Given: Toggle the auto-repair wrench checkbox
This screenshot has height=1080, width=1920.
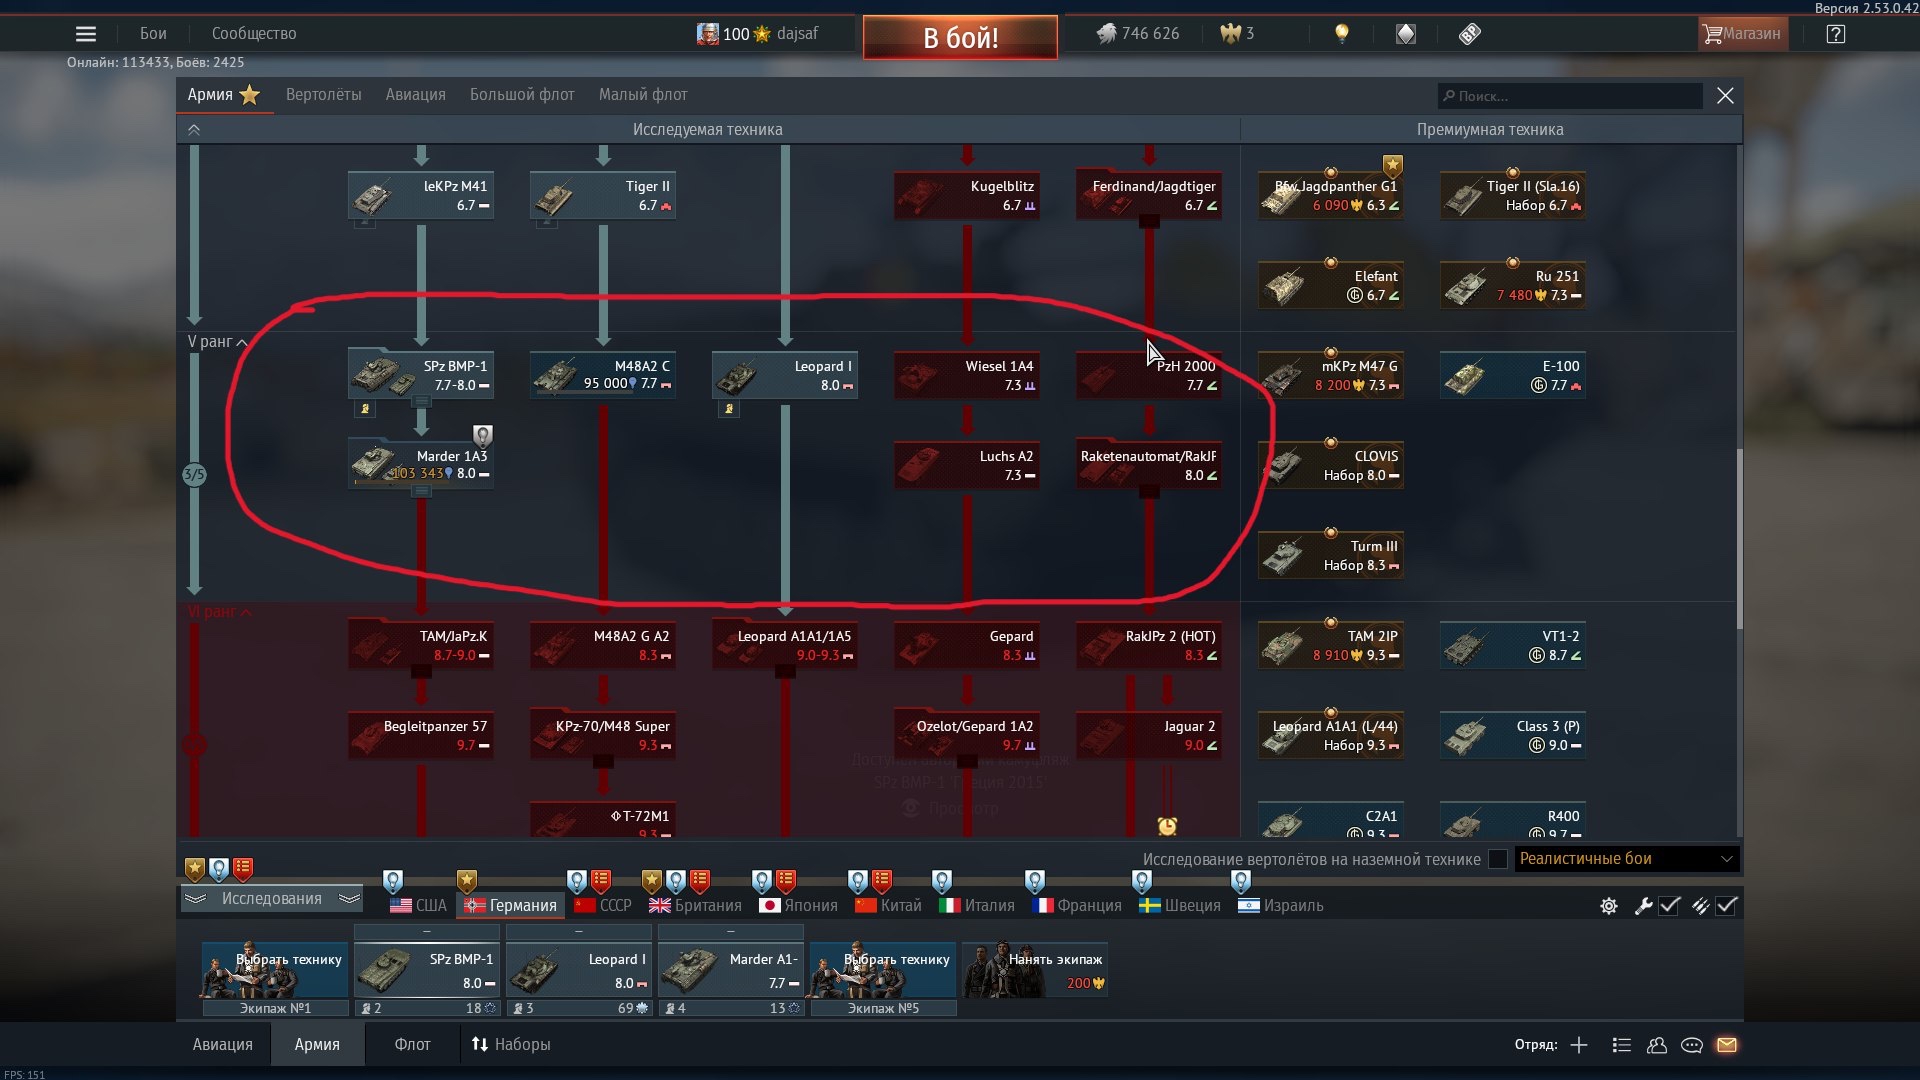Looking at the screenshot, I should pos(1669,906).
